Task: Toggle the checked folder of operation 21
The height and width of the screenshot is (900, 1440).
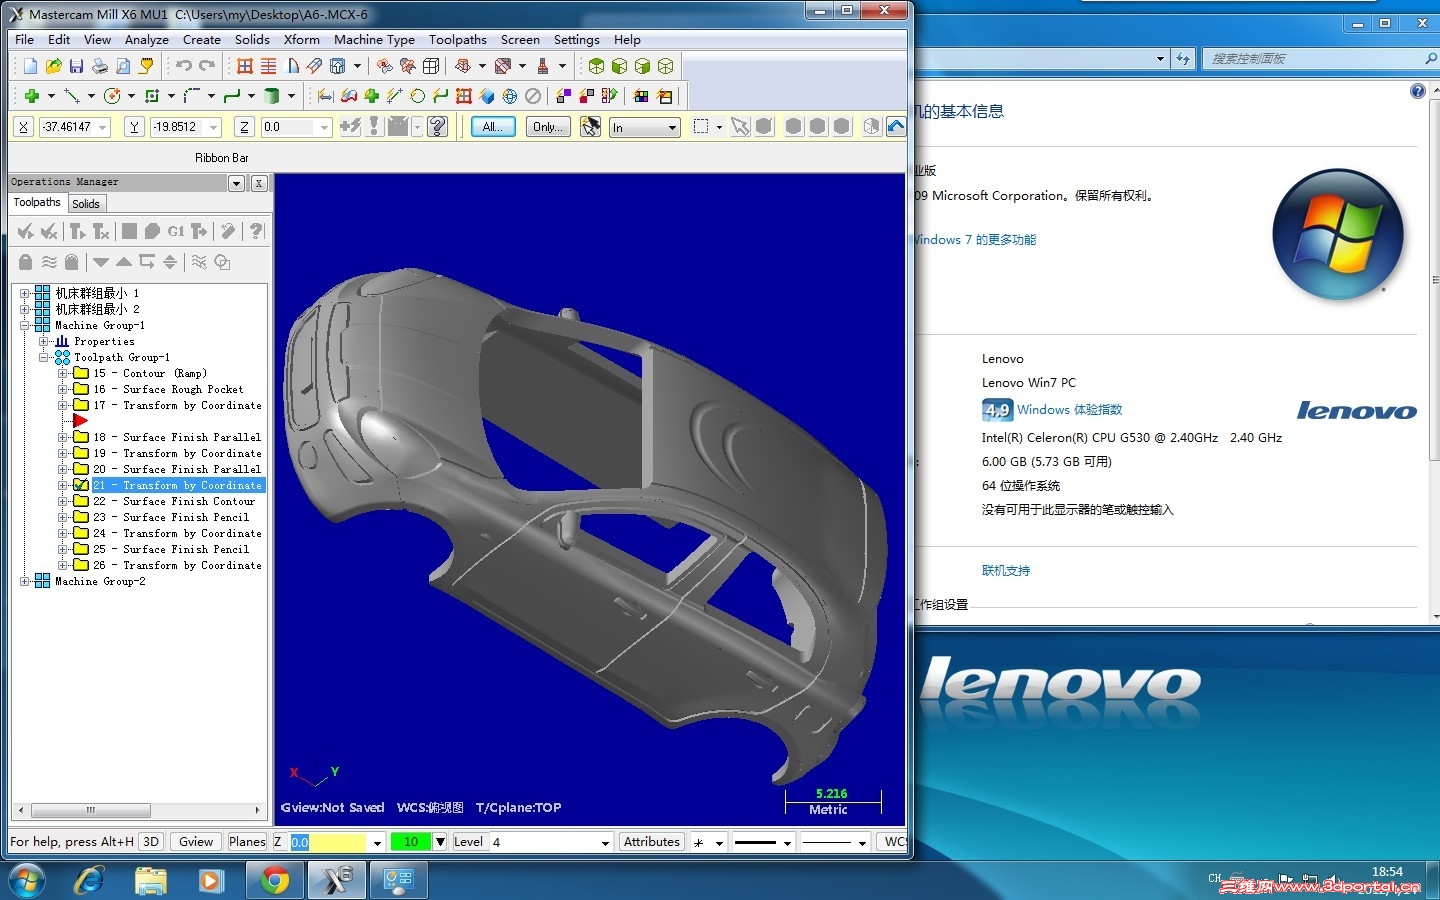Action: click(81, 485)
